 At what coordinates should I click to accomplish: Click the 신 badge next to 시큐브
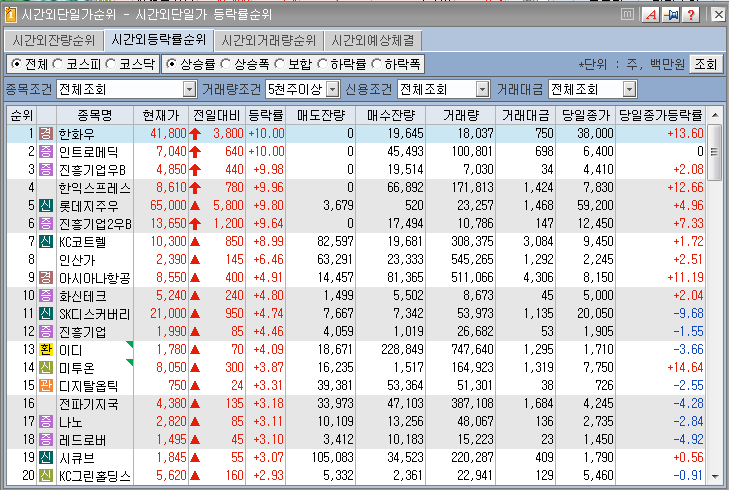pyautogui.click(x=46, y=457)
